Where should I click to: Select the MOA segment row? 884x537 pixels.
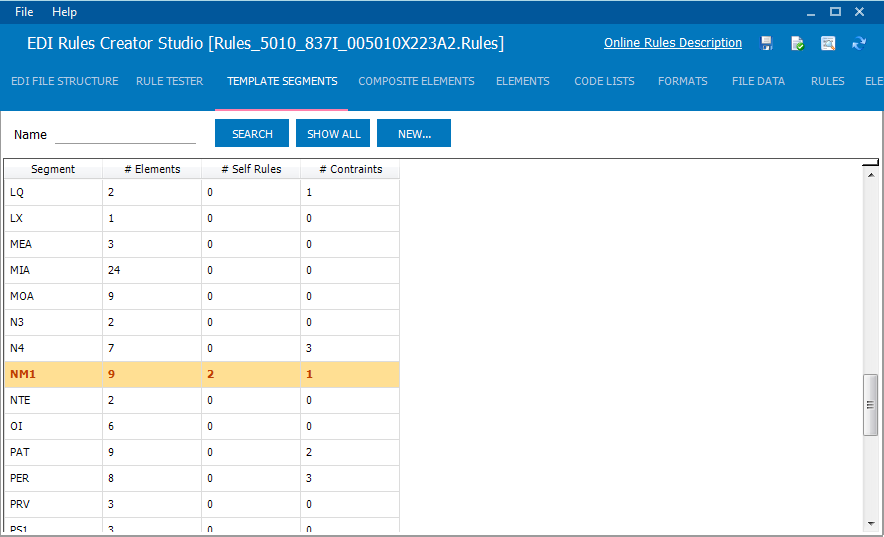202,296
